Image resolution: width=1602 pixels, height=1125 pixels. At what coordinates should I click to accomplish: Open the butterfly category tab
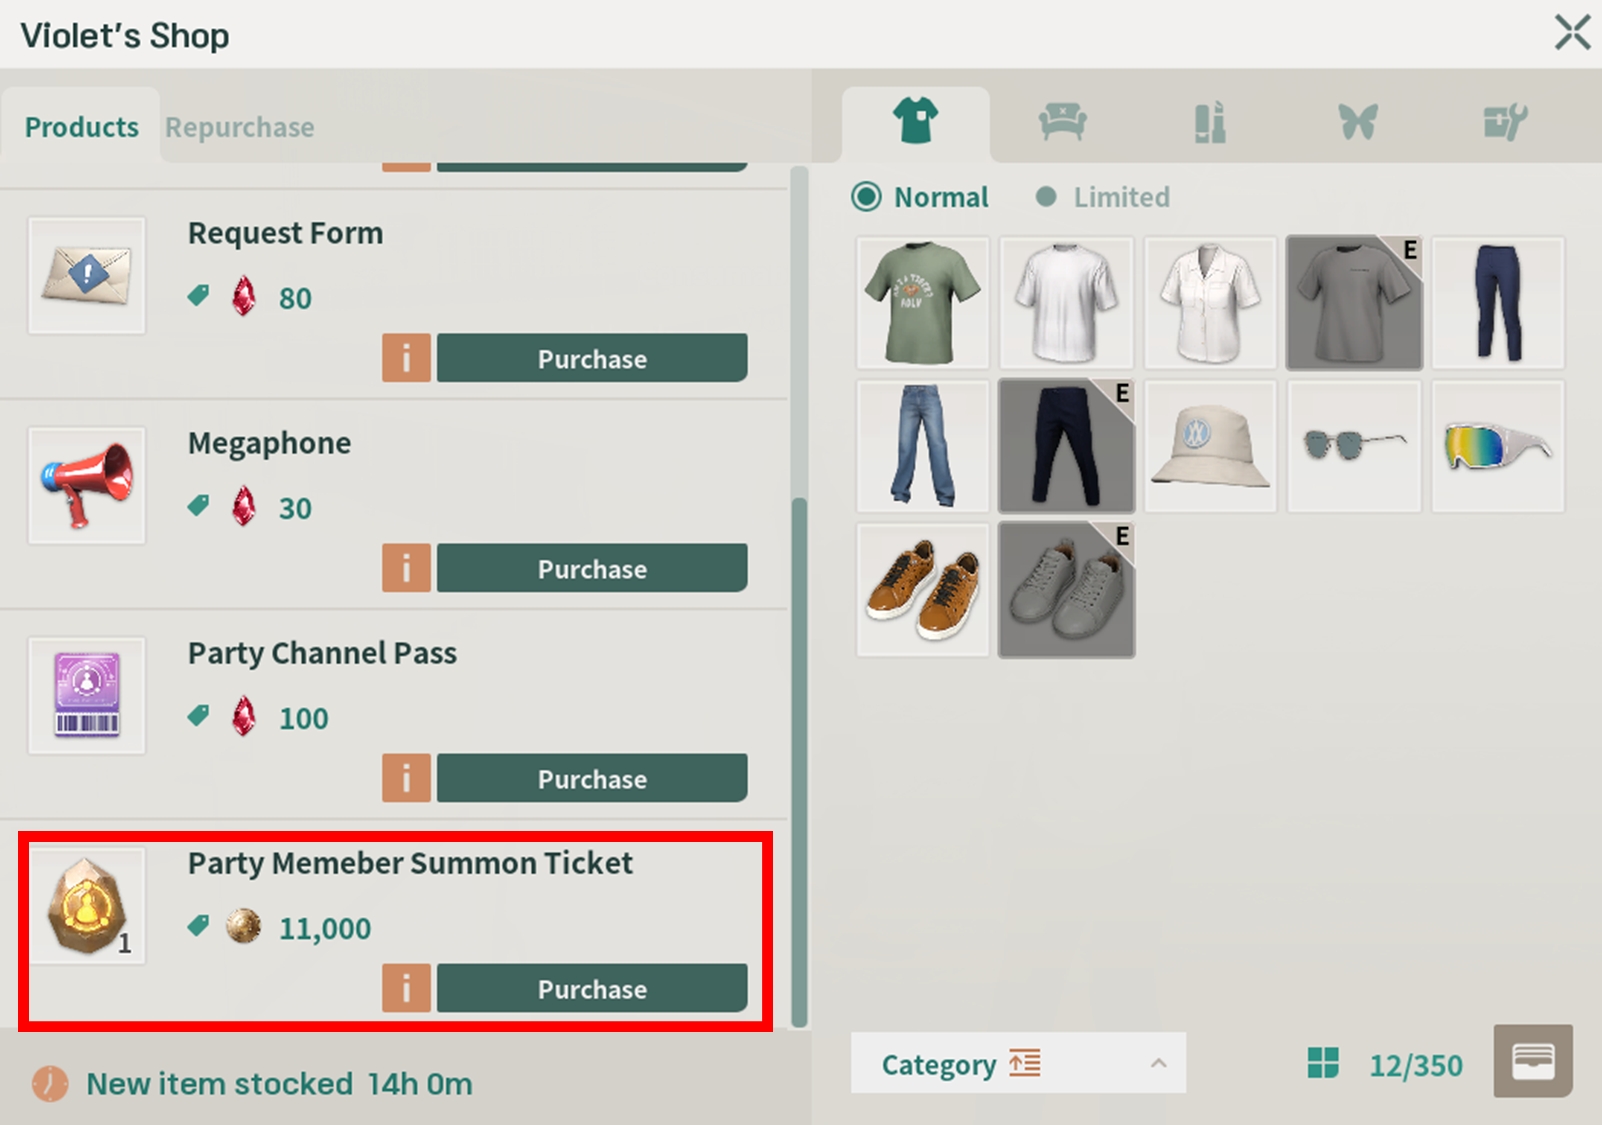[x=1357, y=123]
